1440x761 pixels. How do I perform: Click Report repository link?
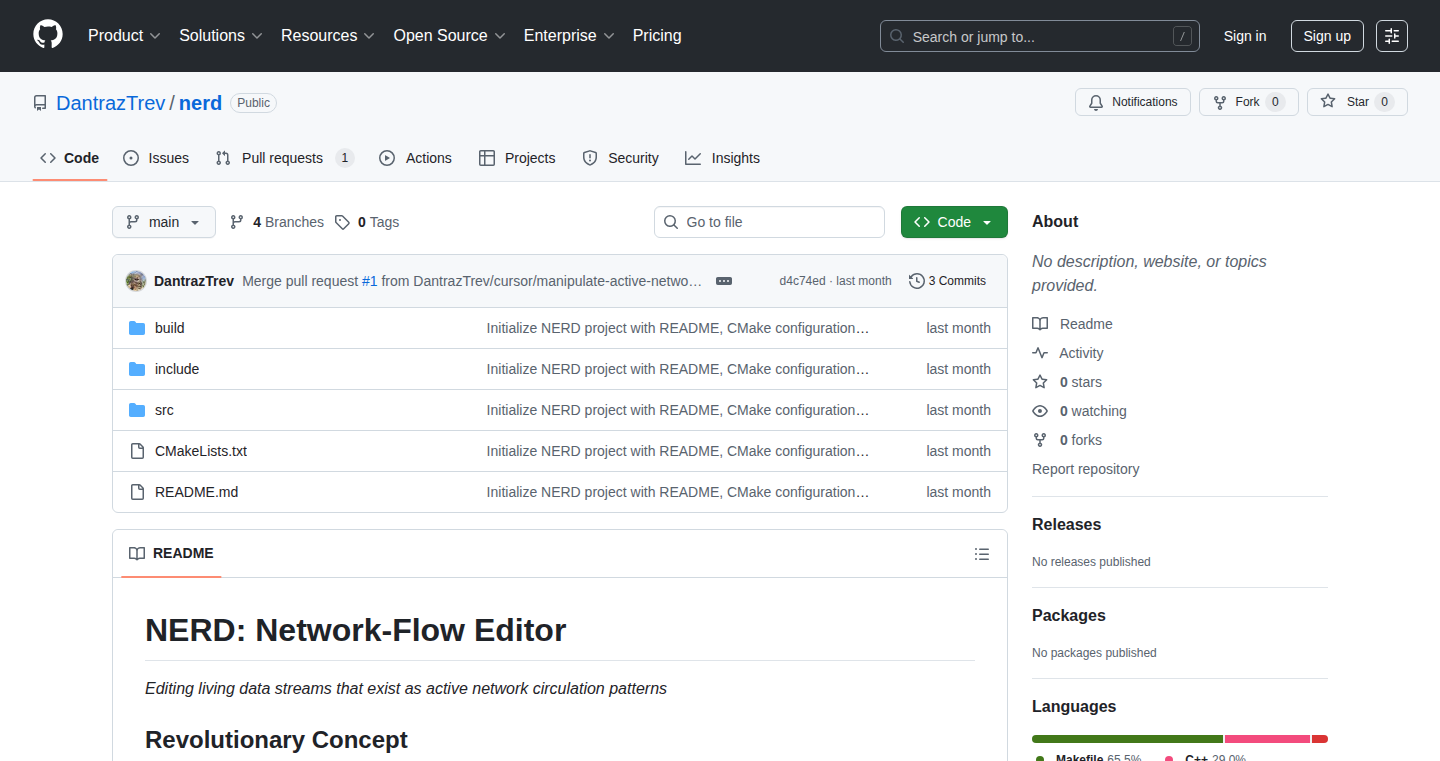(1086, 469)
